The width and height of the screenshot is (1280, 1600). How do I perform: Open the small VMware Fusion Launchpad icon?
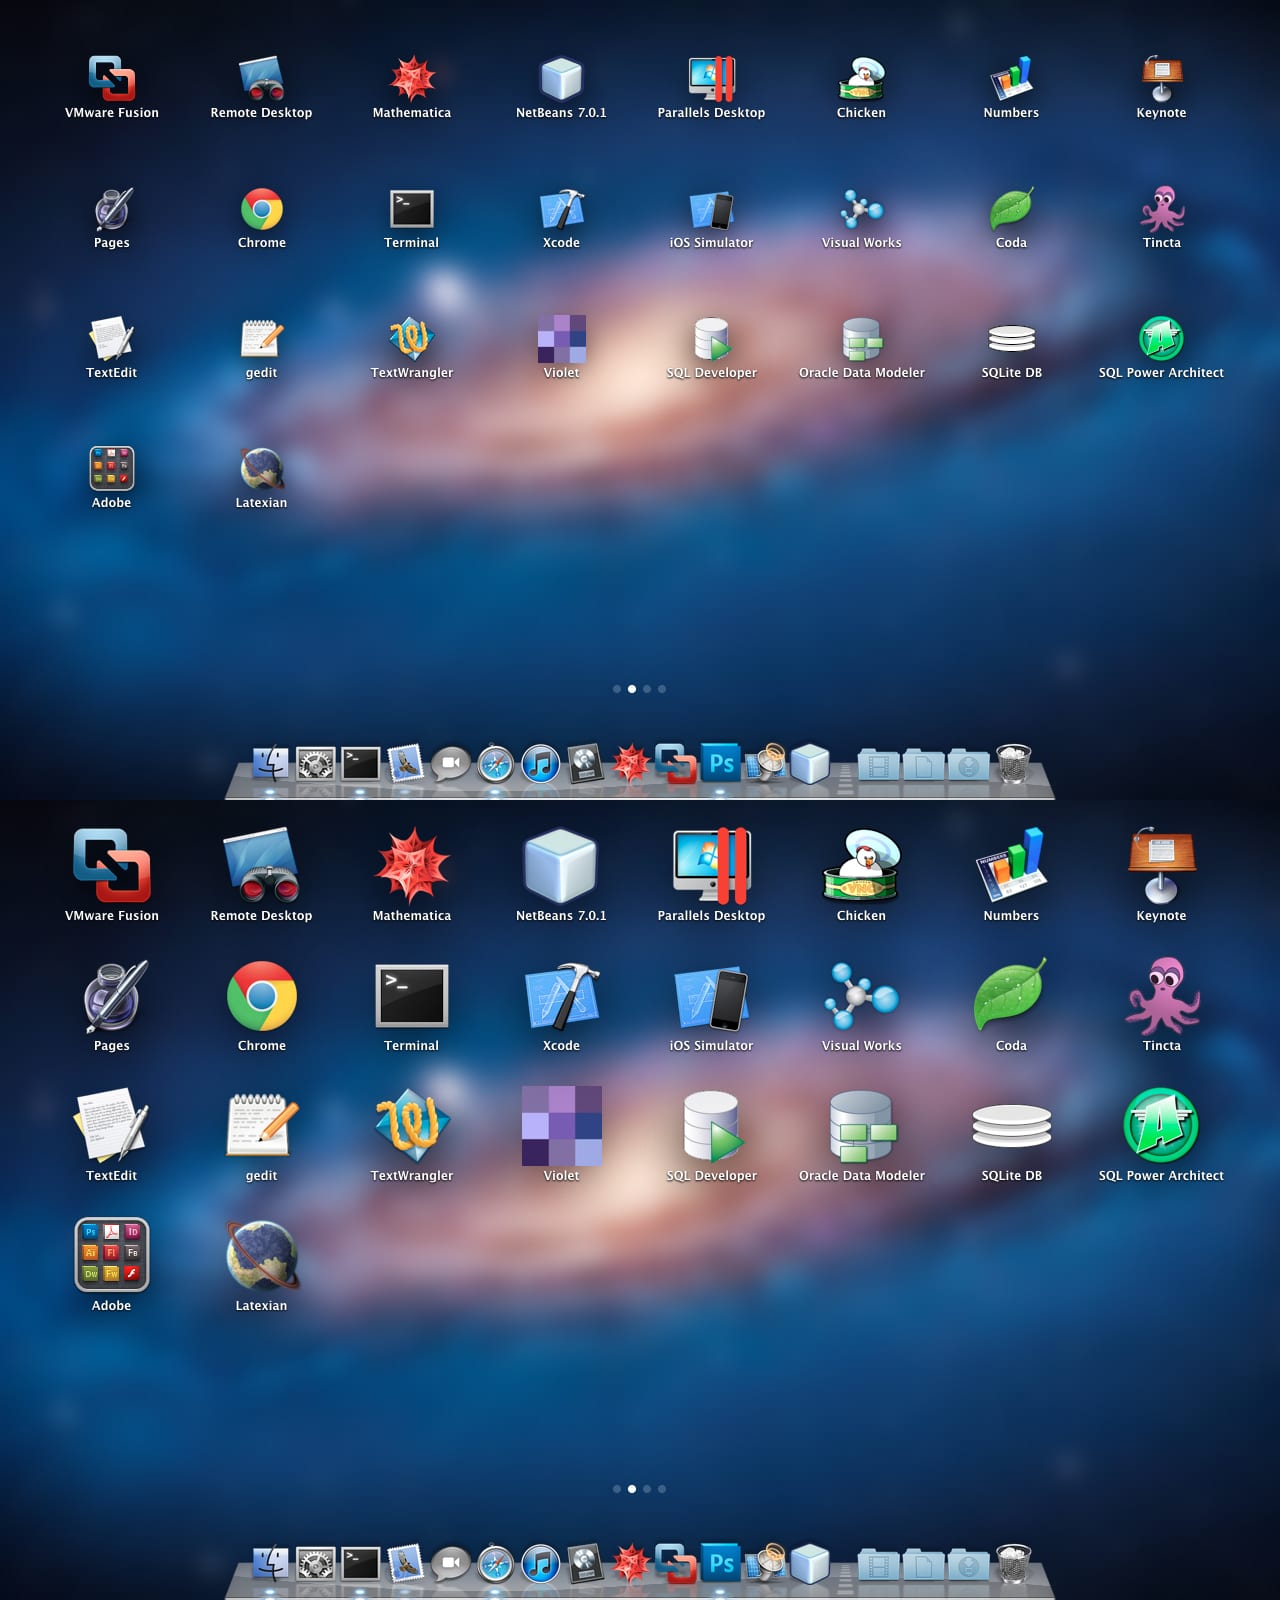click(x=111, y=78)
